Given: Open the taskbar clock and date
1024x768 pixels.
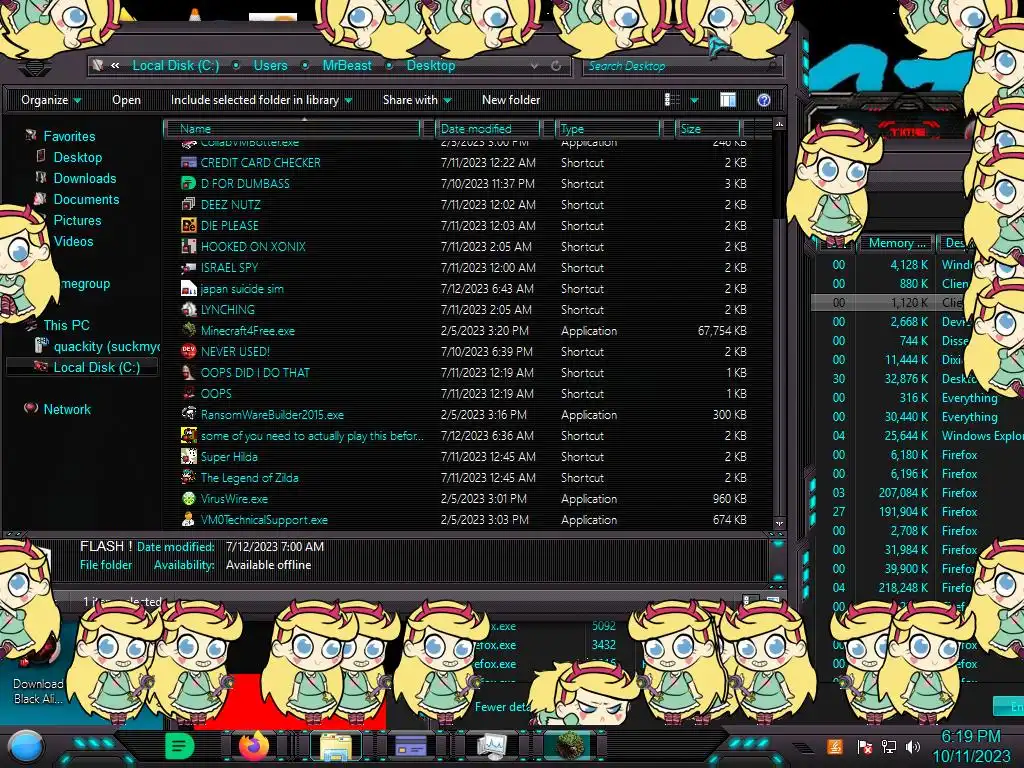Looking at the screenshot, I should tap(970, 746).
